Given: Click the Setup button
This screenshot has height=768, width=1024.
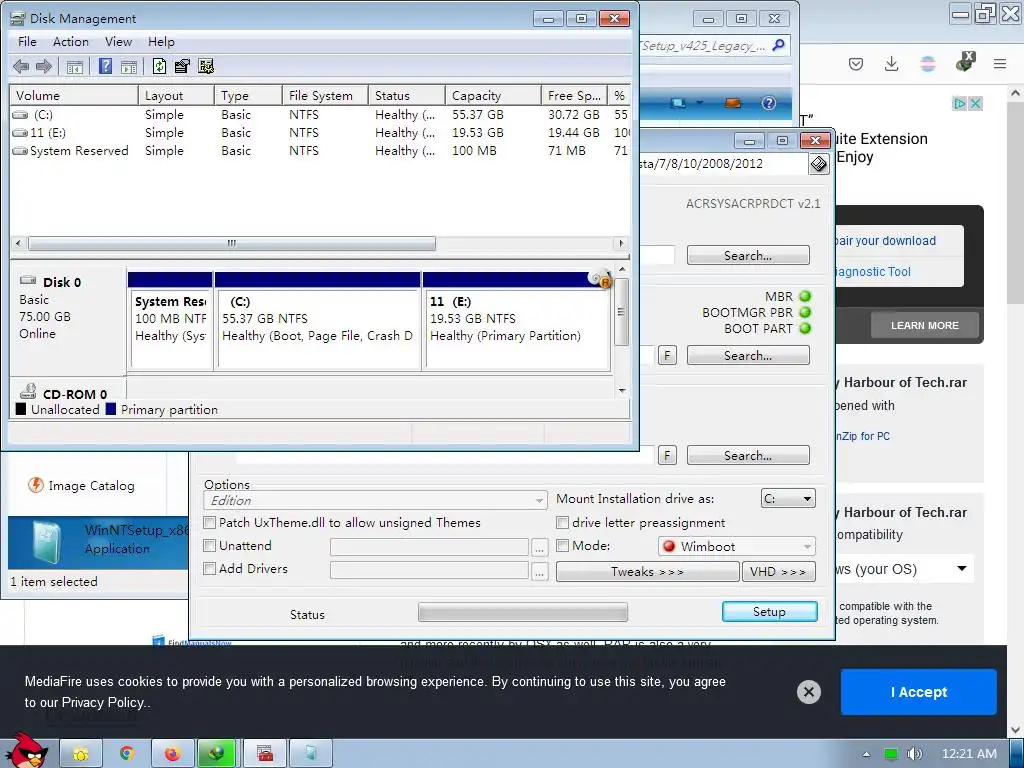Looking at the screenshot, I should pos(769,611).
